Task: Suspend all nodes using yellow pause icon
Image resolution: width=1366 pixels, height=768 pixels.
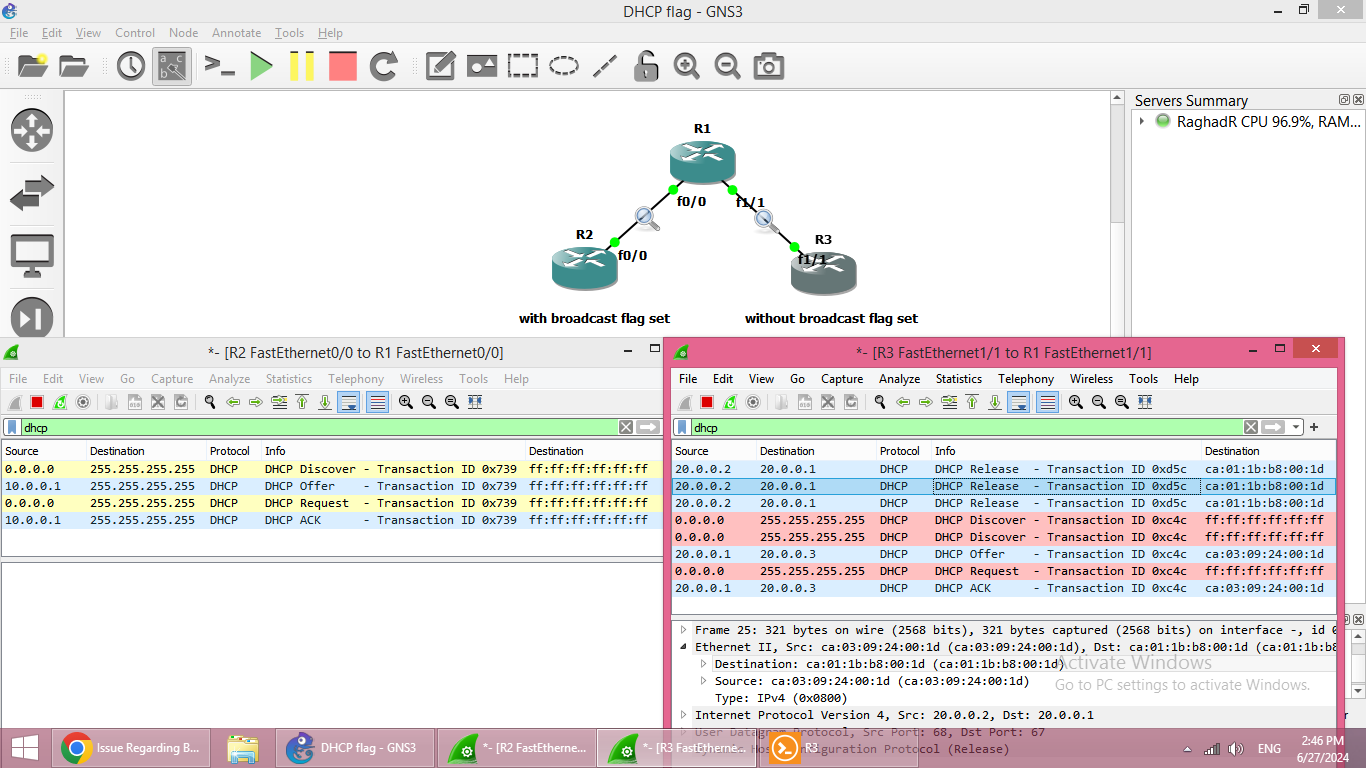Action: [301, 67]
